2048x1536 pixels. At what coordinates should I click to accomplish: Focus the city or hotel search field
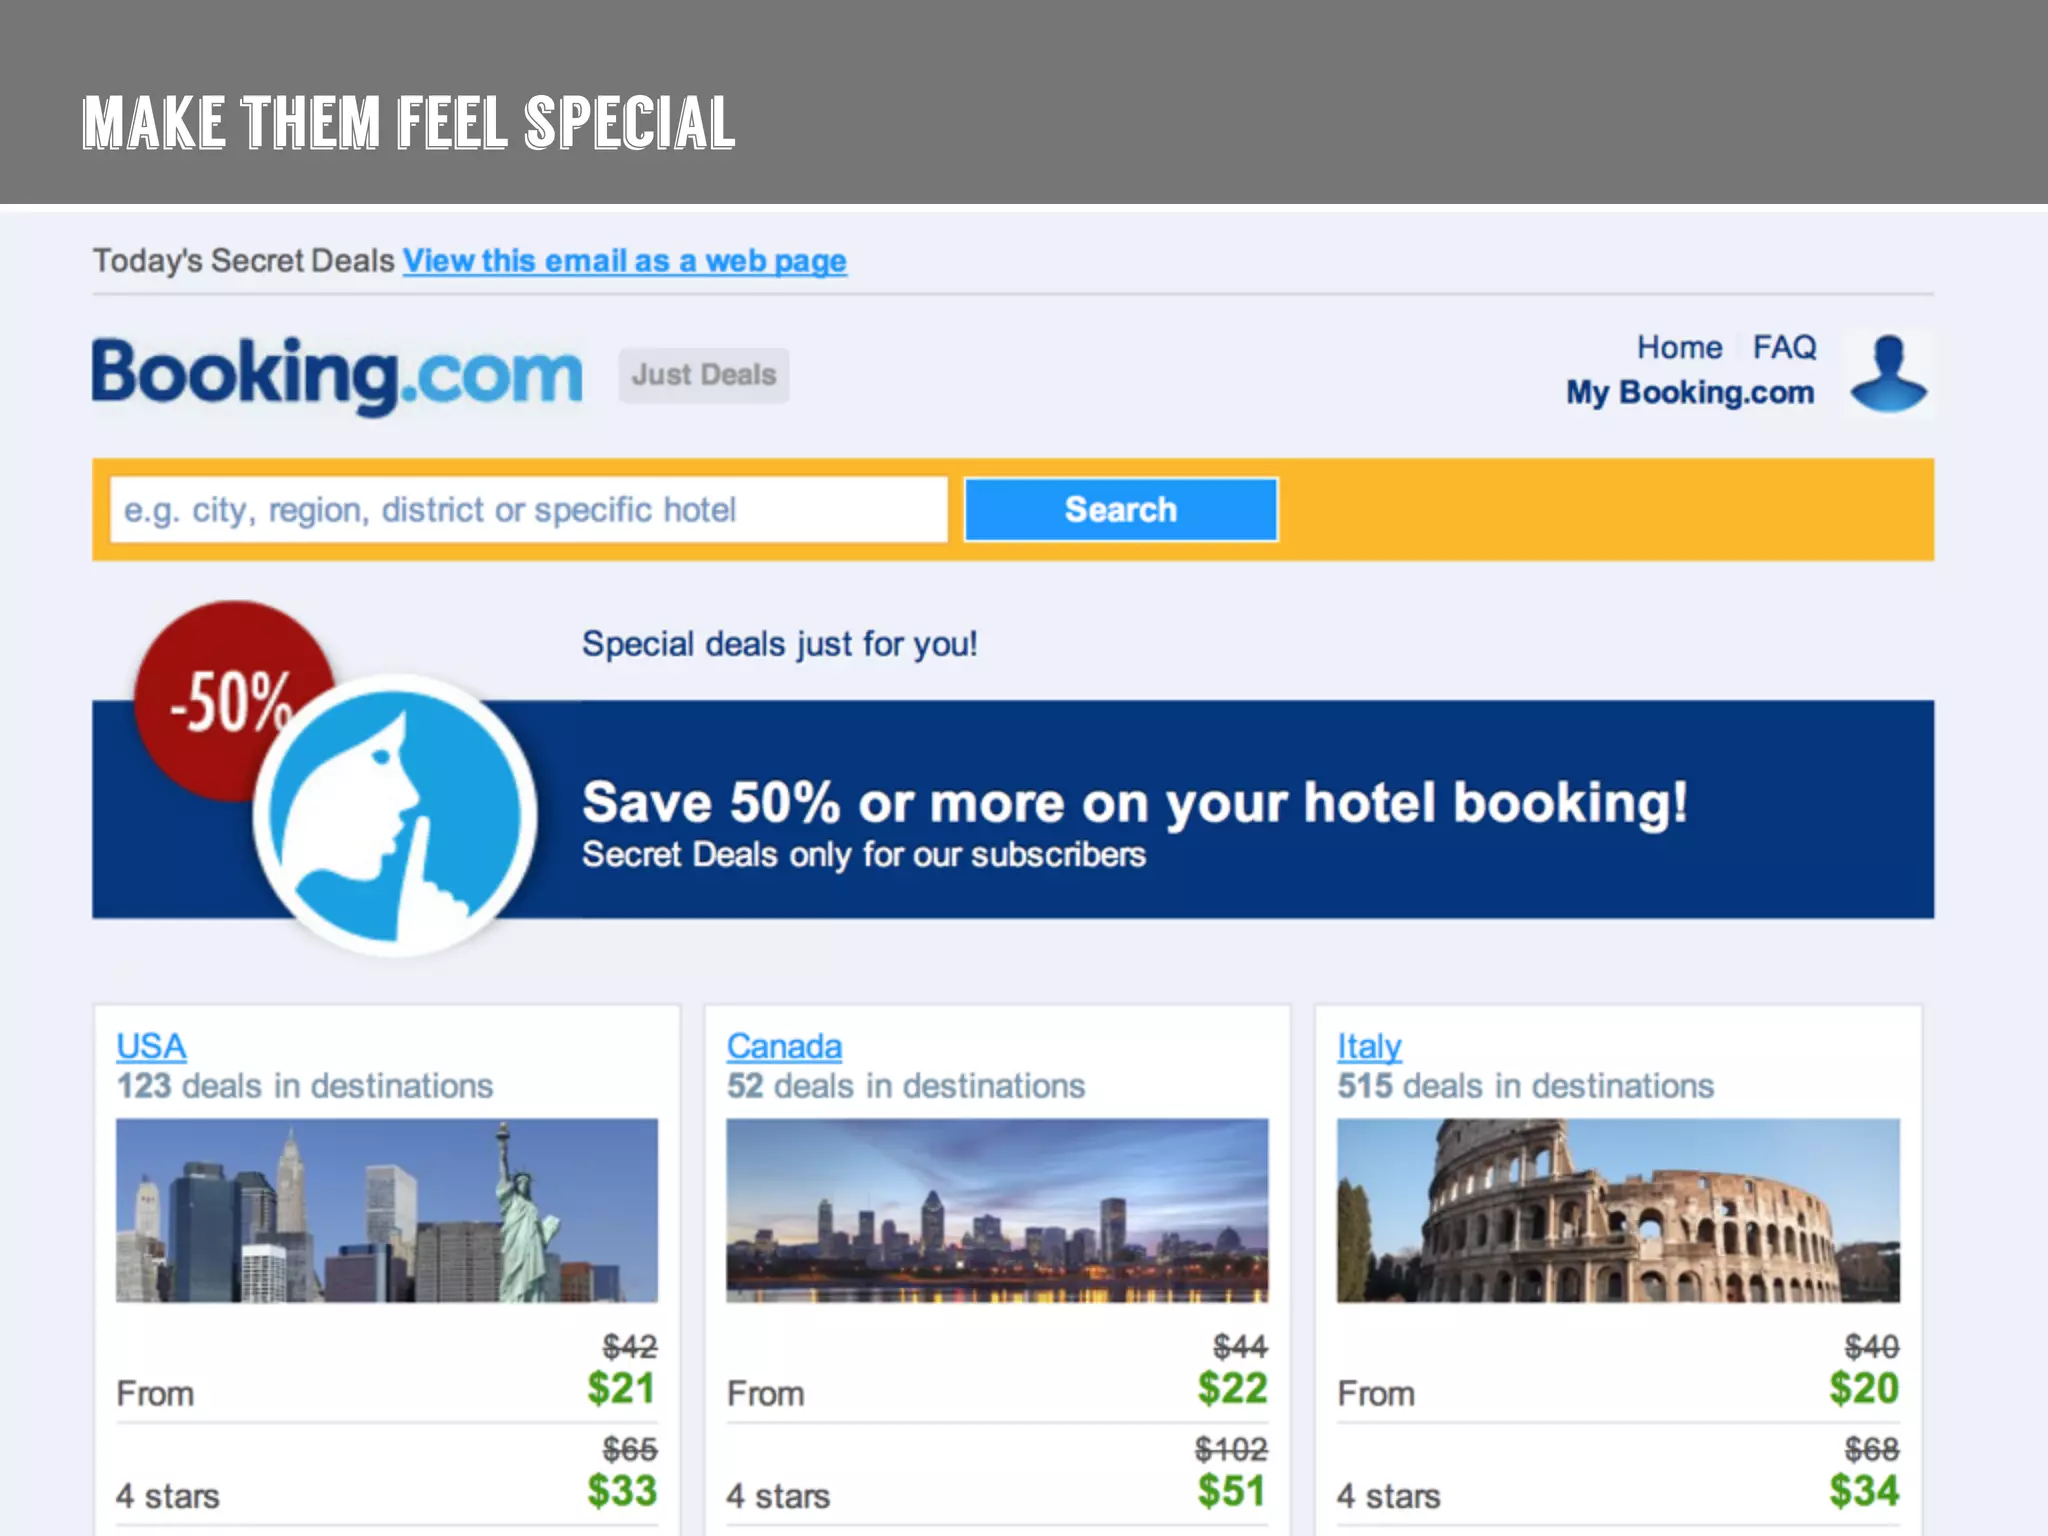[529, 510]
